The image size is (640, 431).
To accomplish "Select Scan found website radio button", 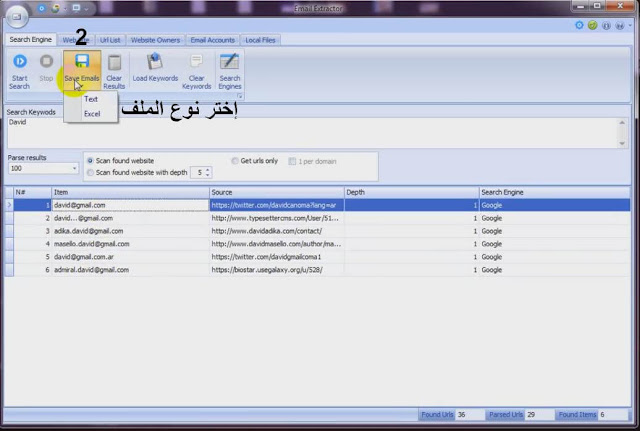I will 90,161.
